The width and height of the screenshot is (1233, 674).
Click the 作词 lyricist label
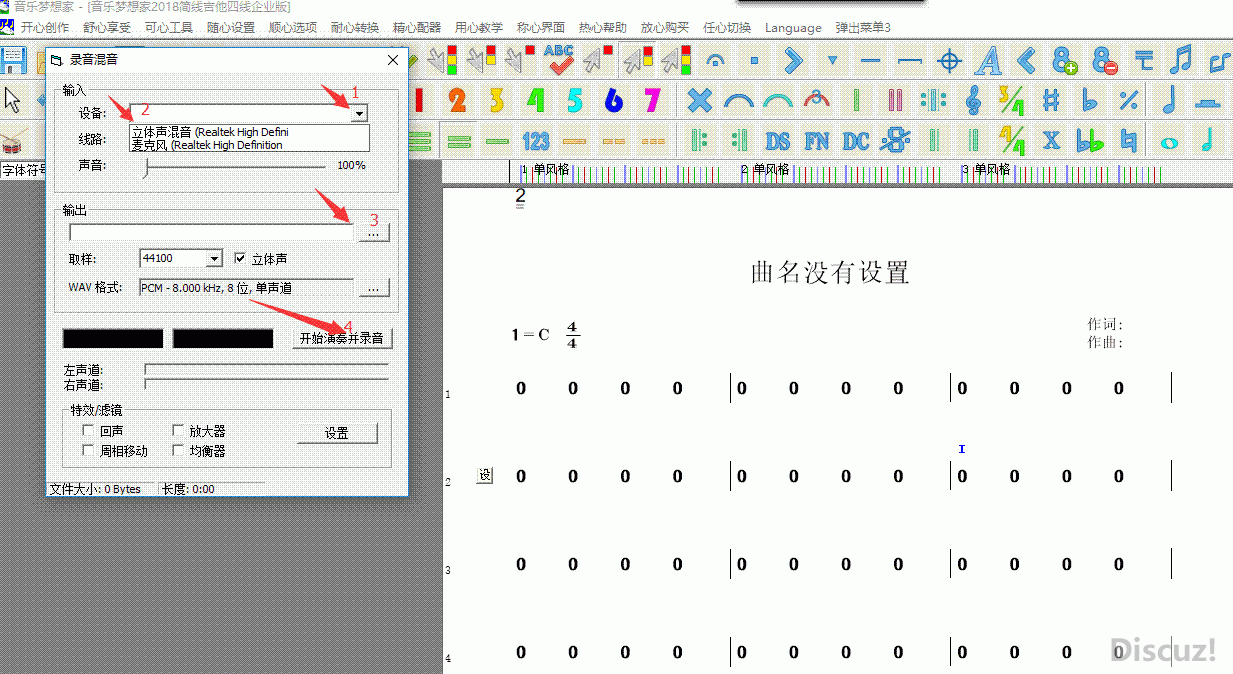pos(1105,324)
